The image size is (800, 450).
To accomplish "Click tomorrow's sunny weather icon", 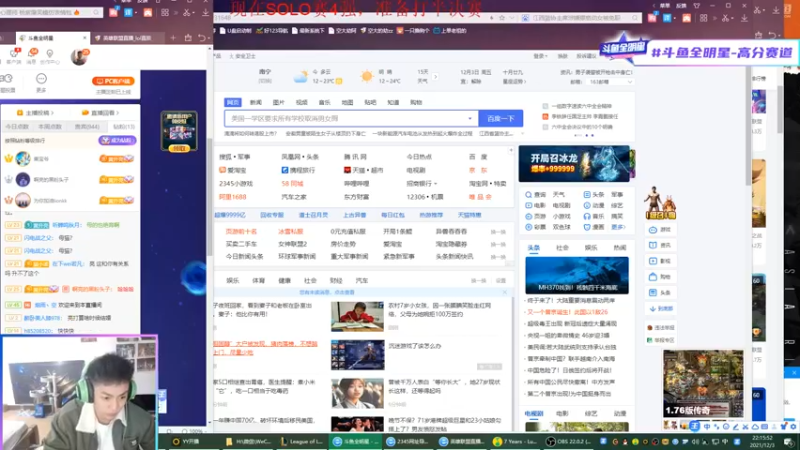I will pos(366,77).
